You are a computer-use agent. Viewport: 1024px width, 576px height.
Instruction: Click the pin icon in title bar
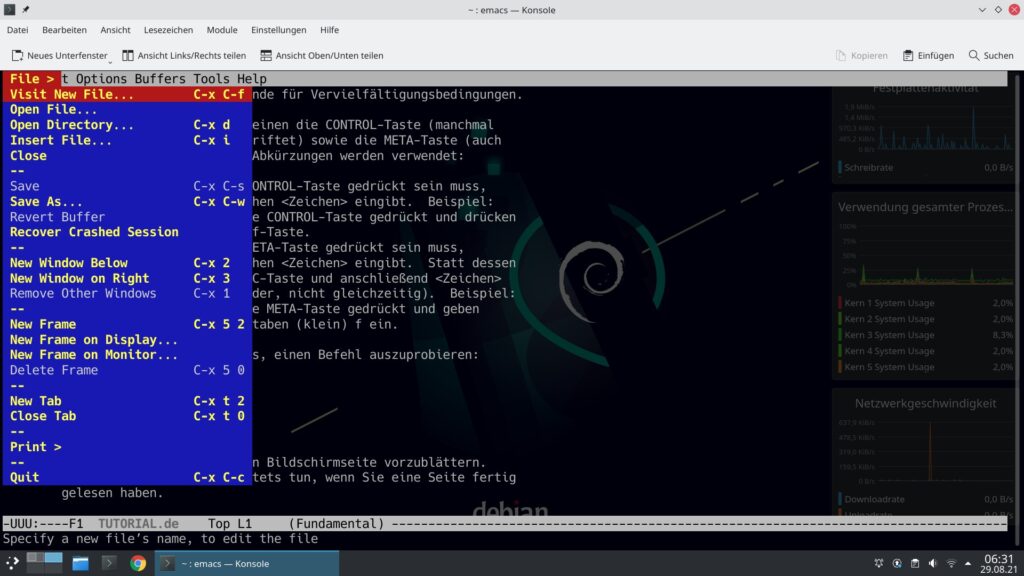25,10
